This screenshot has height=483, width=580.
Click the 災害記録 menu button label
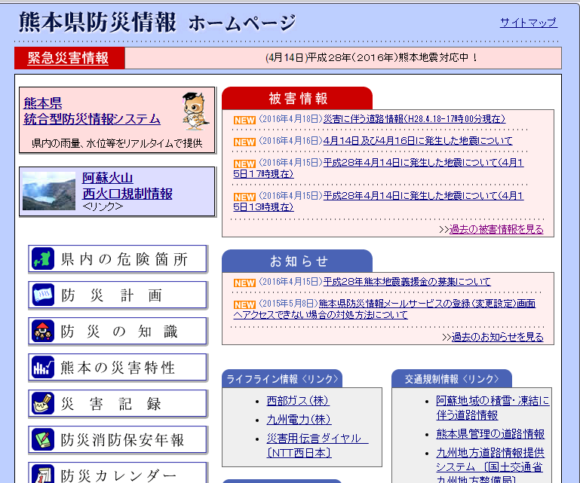pyautogui.click(x=111, y=404)
